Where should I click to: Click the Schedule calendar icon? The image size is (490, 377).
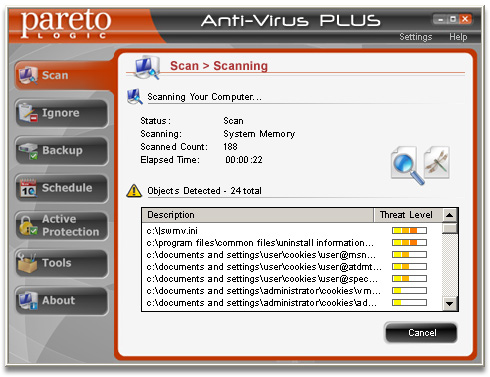pos(28,188)
